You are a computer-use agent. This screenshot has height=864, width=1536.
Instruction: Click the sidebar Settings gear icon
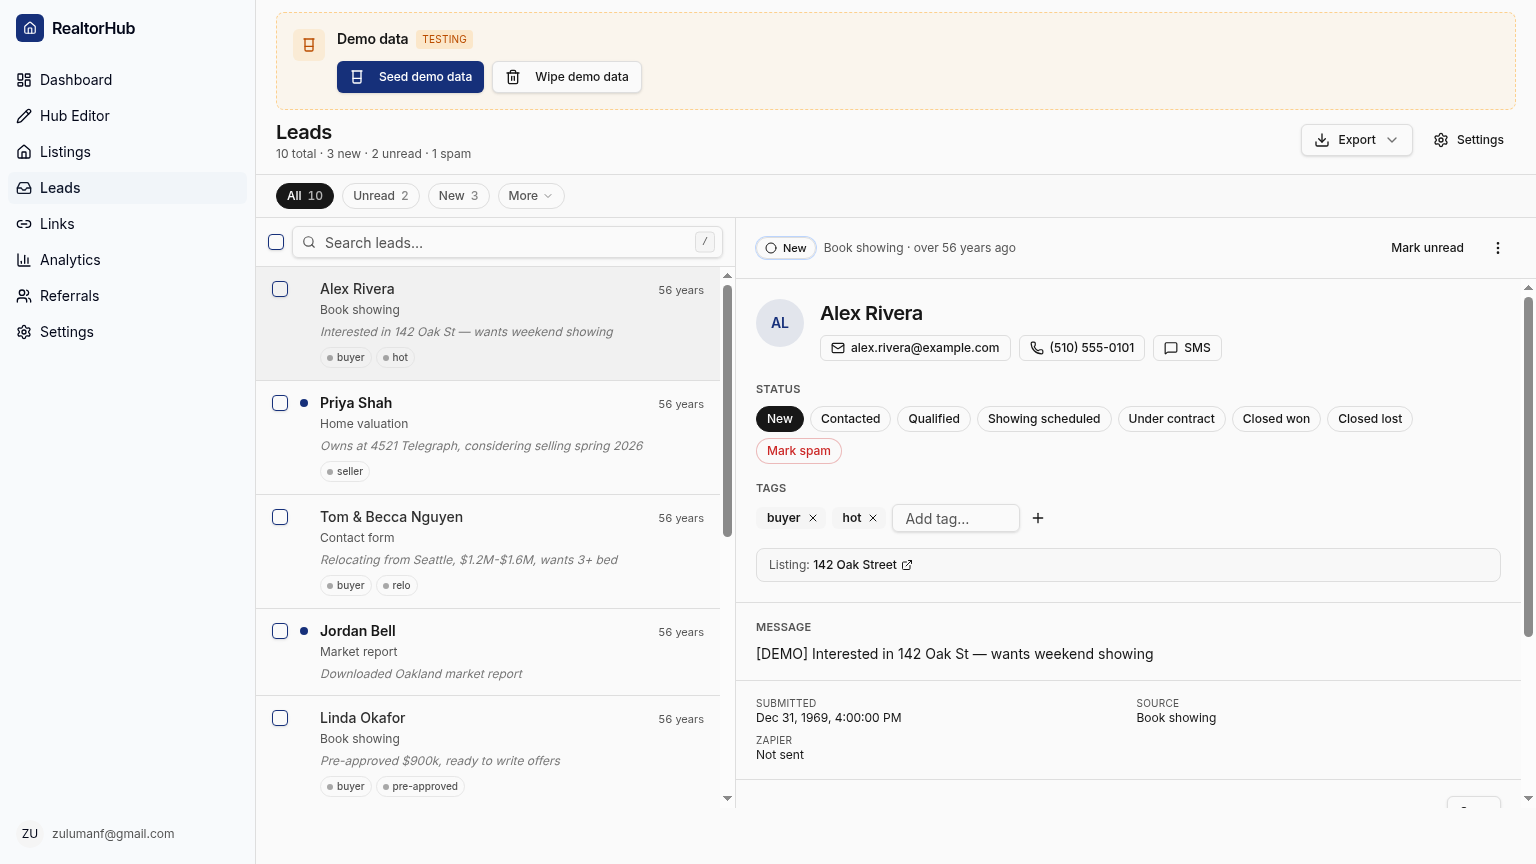pos(24,332)
